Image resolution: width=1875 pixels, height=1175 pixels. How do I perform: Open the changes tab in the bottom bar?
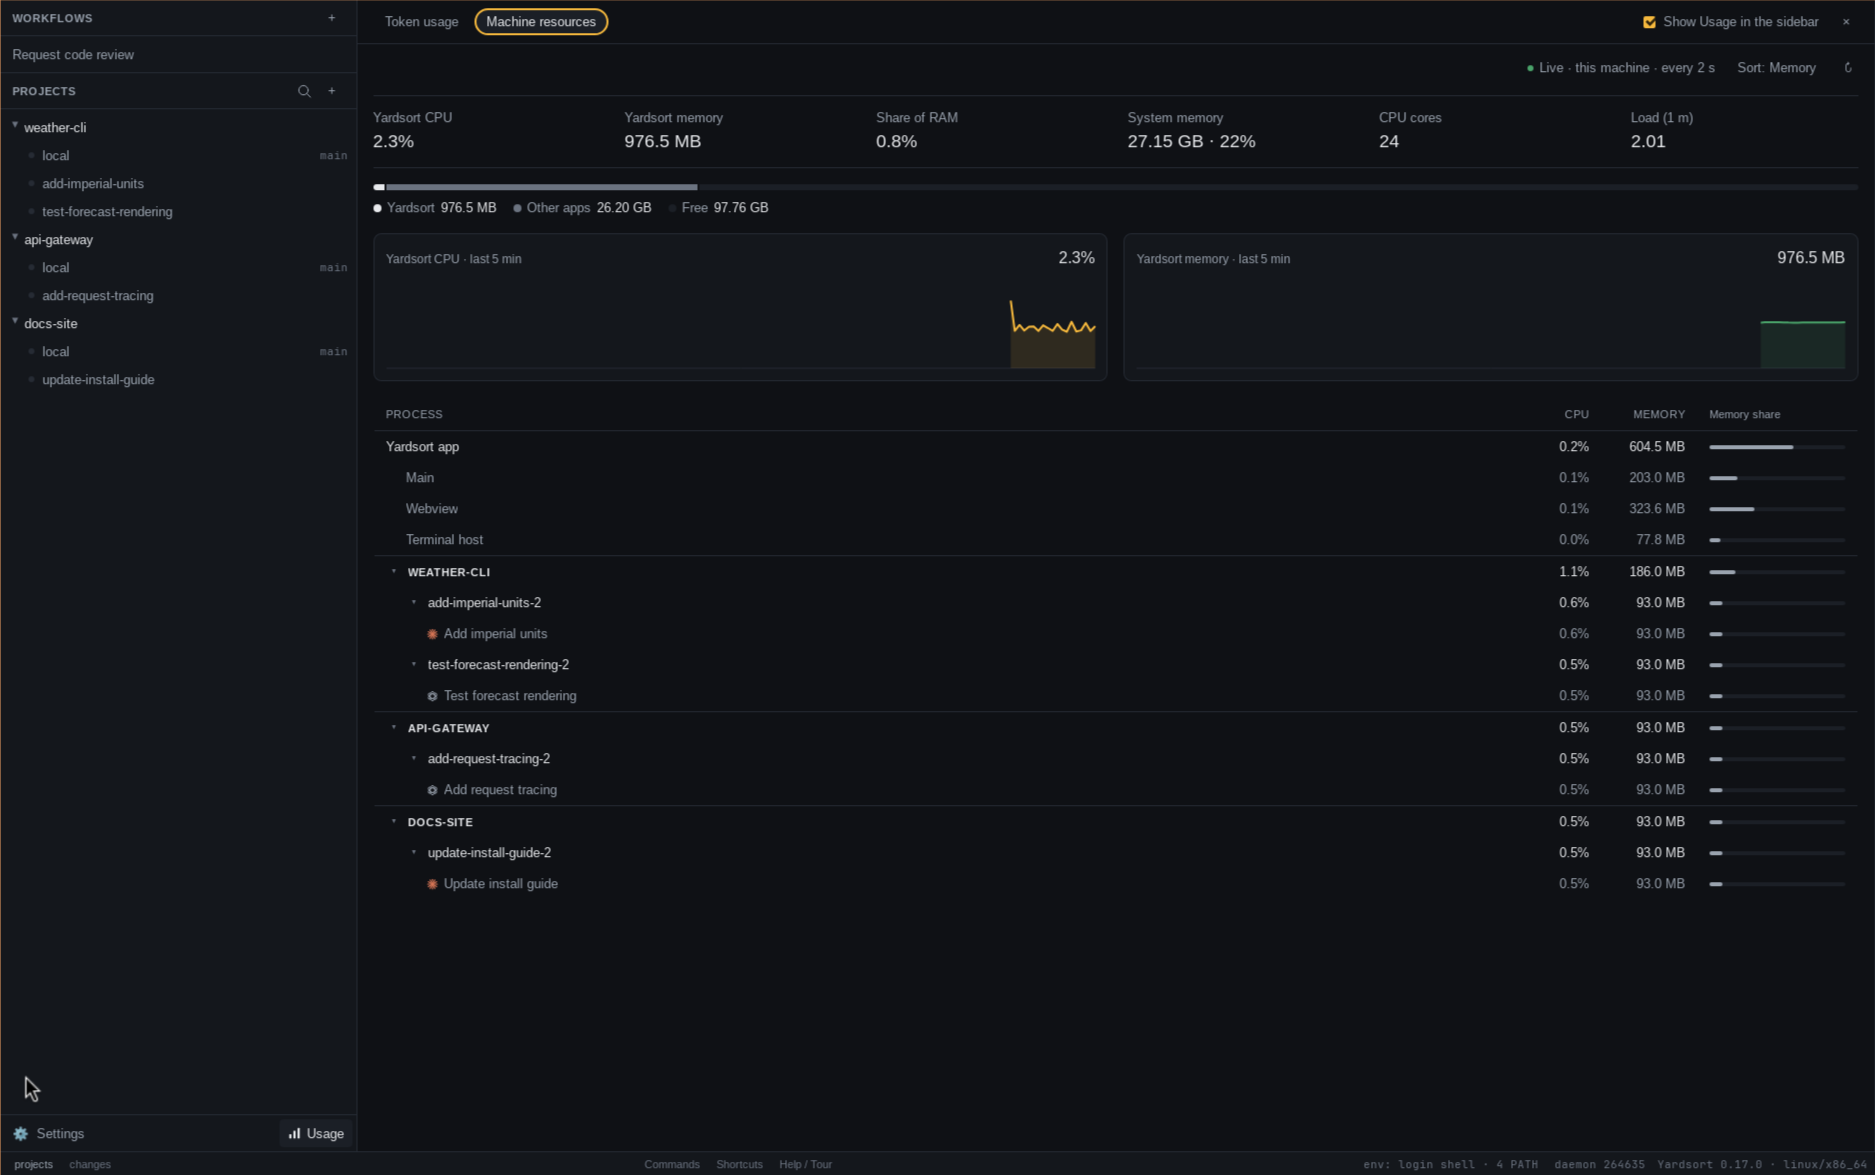point(90,1165)
